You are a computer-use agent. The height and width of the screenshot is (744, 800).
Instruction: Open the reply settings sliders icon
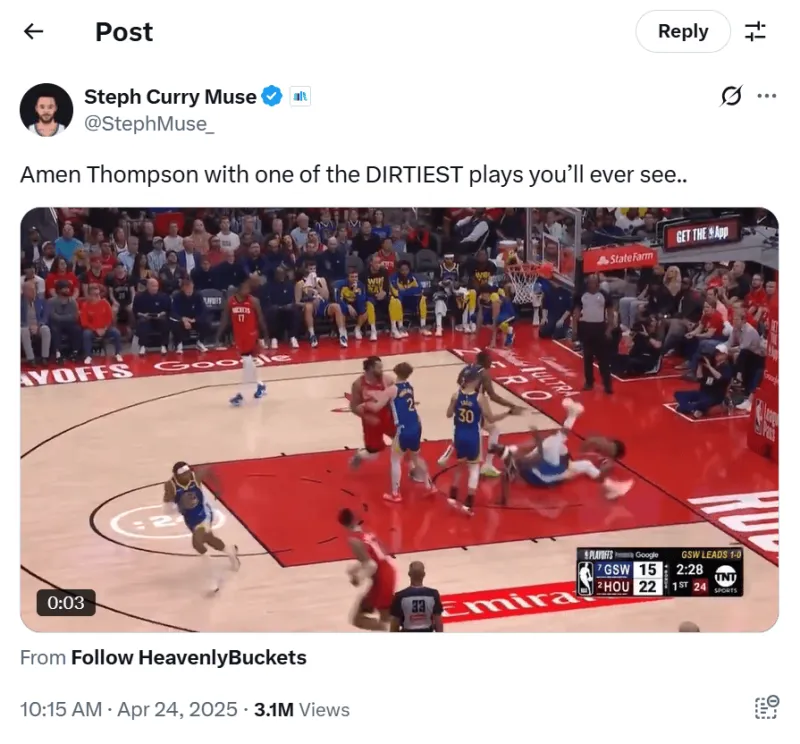[755, 32]
